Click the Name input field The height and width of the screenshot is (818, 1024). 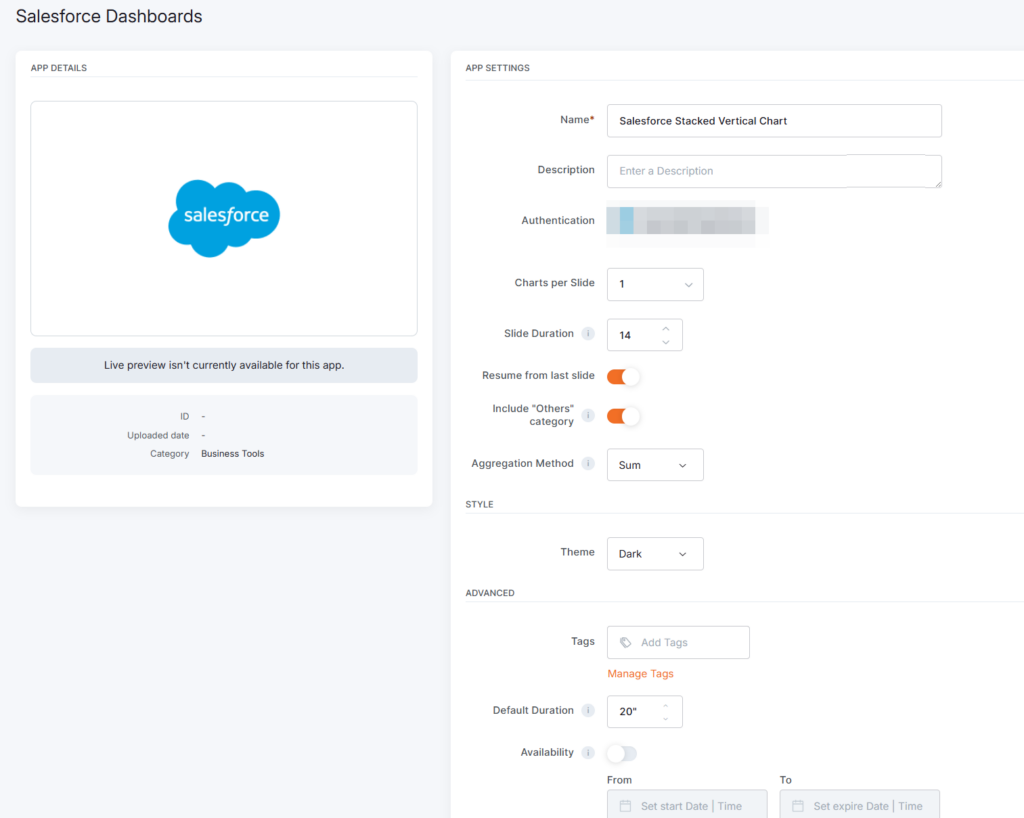[x=774, y=121]
